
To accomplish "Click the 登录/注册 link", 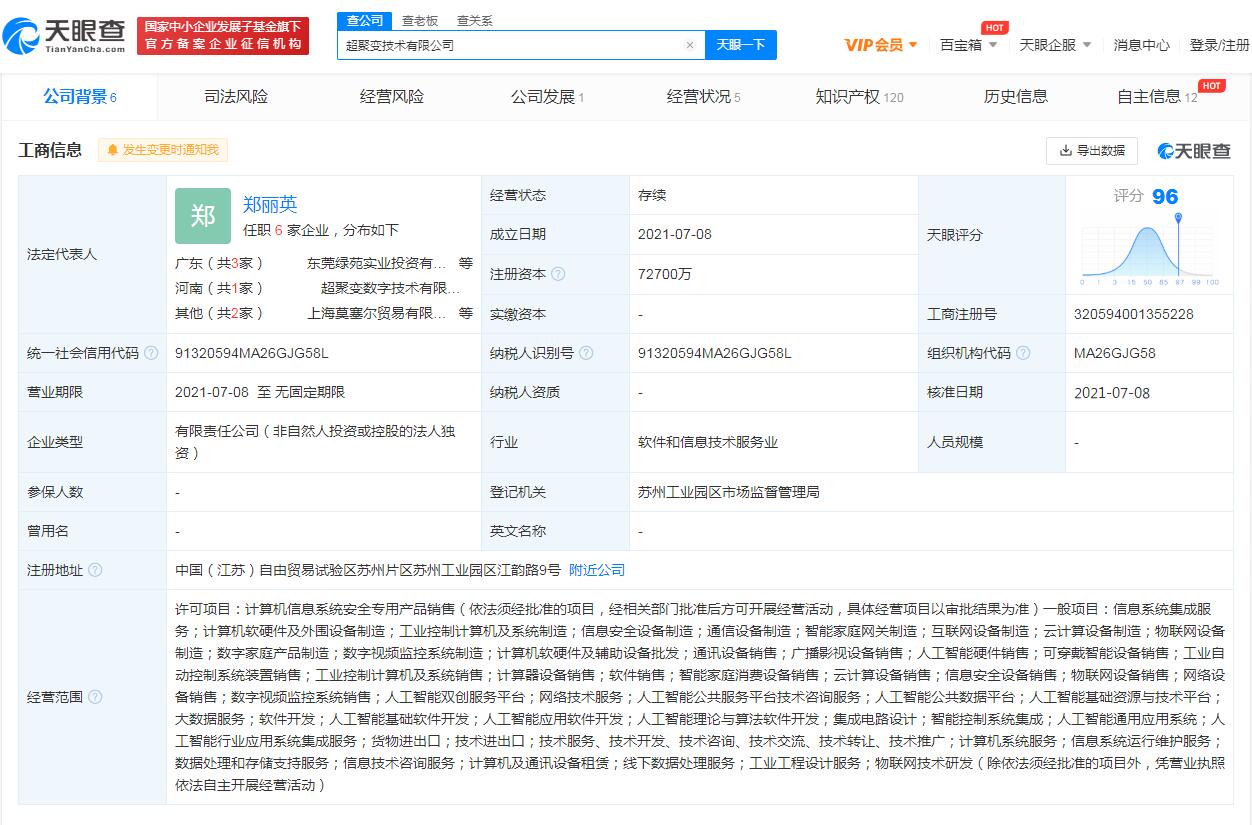I will click(1219, 45).
